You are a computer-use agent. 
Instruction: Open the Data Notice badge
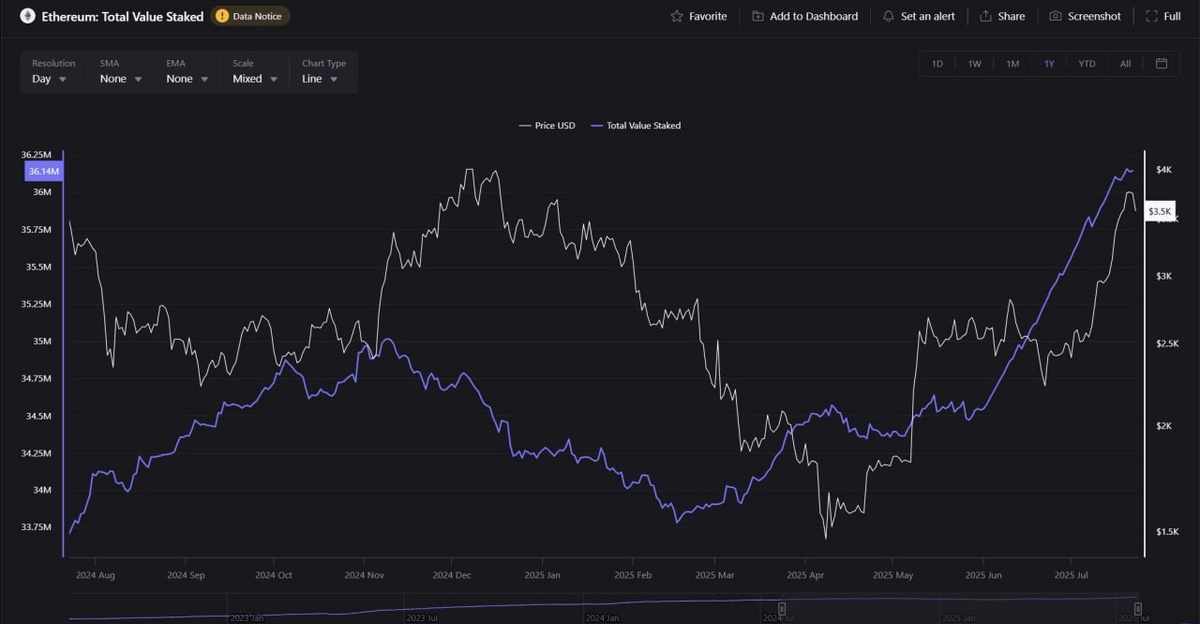[x=250, y=16]
